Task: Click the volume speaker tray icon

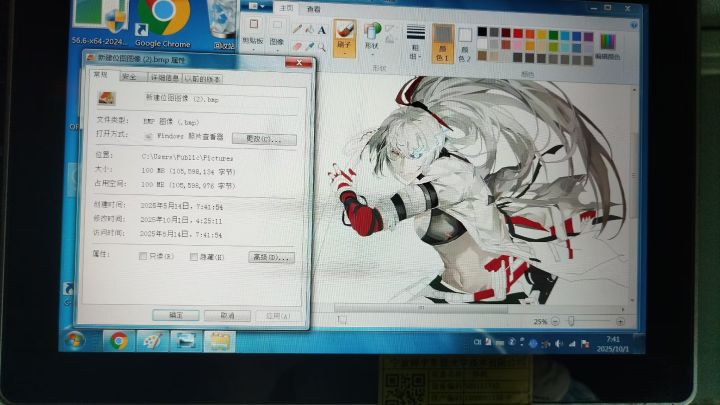Action: click(x=559, y=343)
